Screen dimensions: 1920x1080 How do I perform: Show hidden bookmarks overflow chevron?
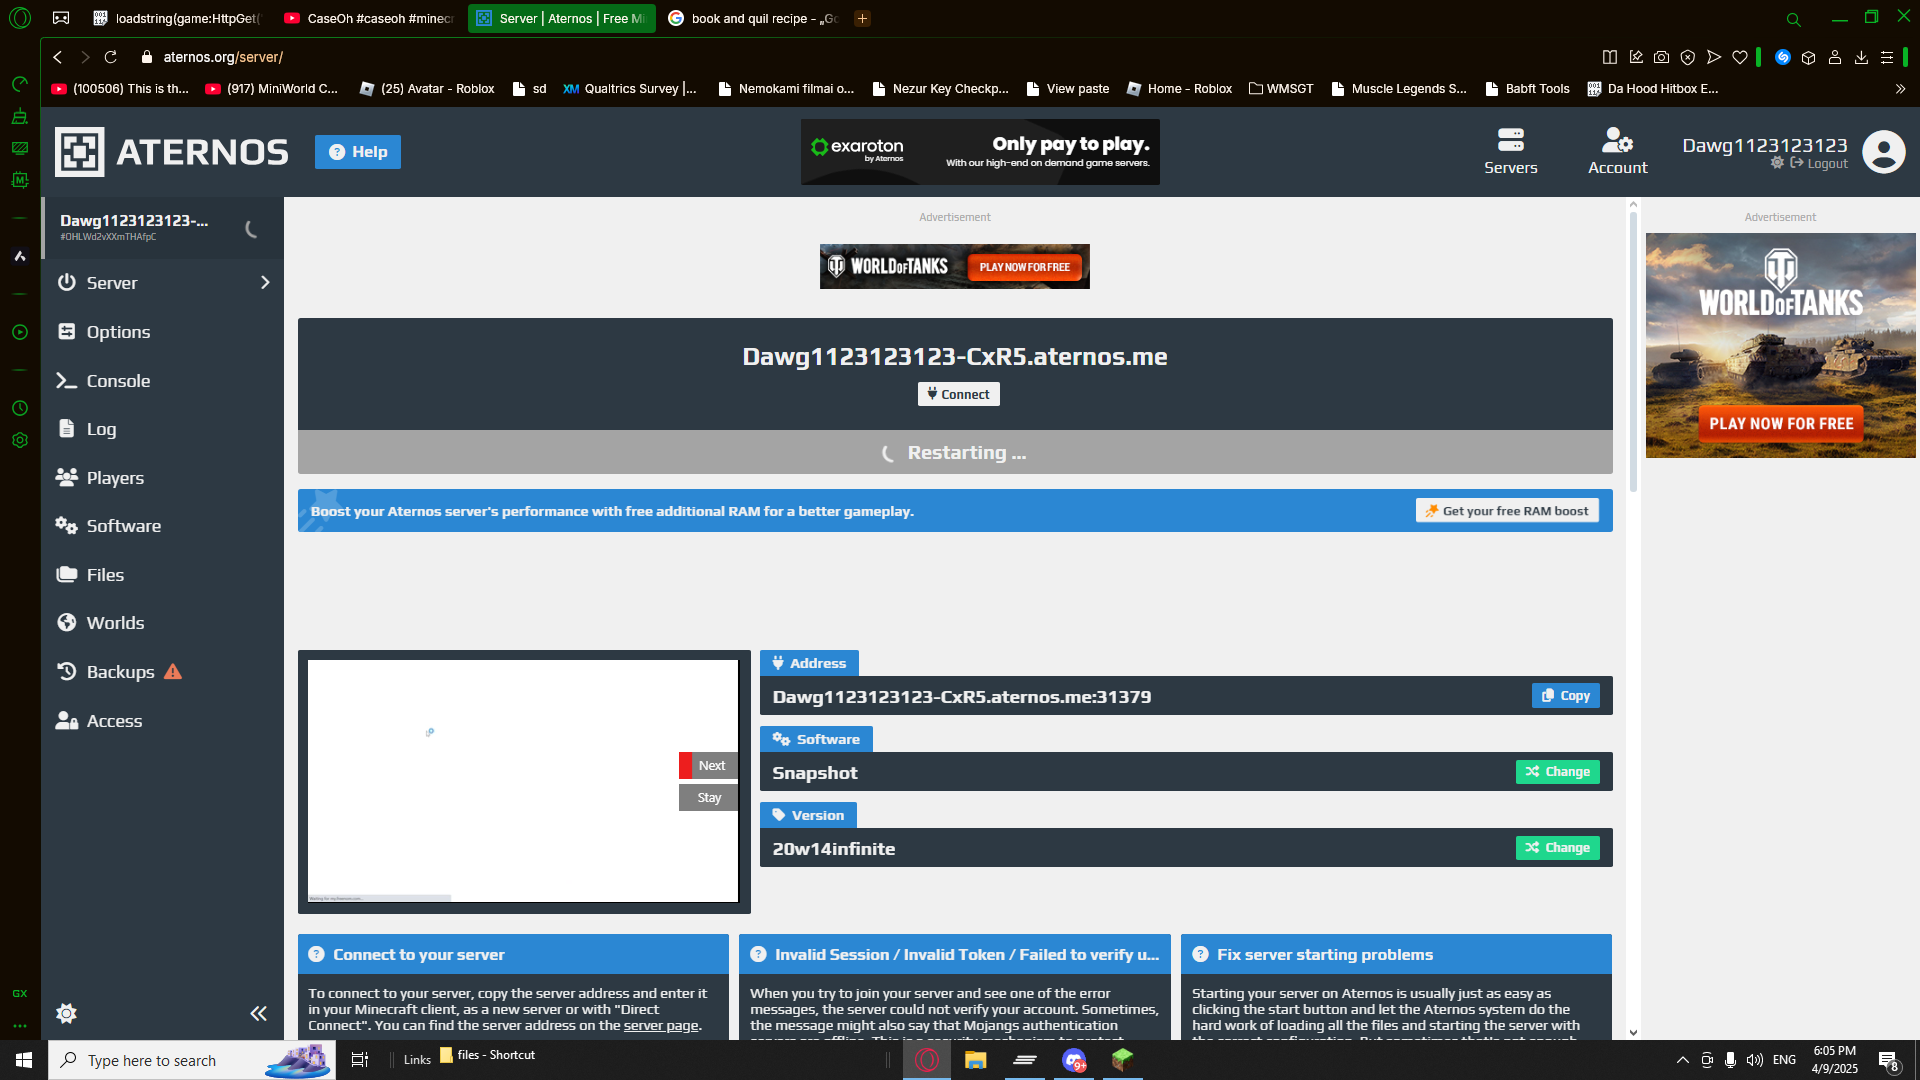coord(1900,89)
